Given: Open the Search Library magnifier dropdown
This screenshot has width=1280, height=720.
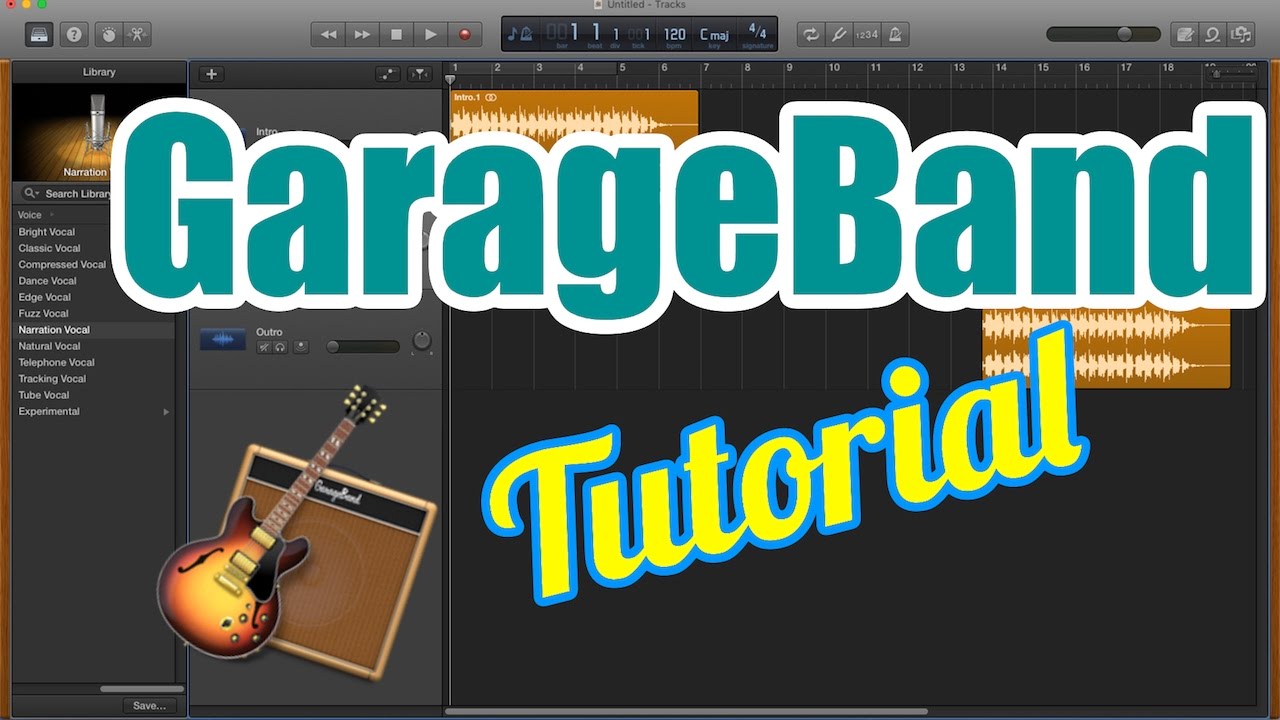Looking at the screenshot, I should [31, 194].
